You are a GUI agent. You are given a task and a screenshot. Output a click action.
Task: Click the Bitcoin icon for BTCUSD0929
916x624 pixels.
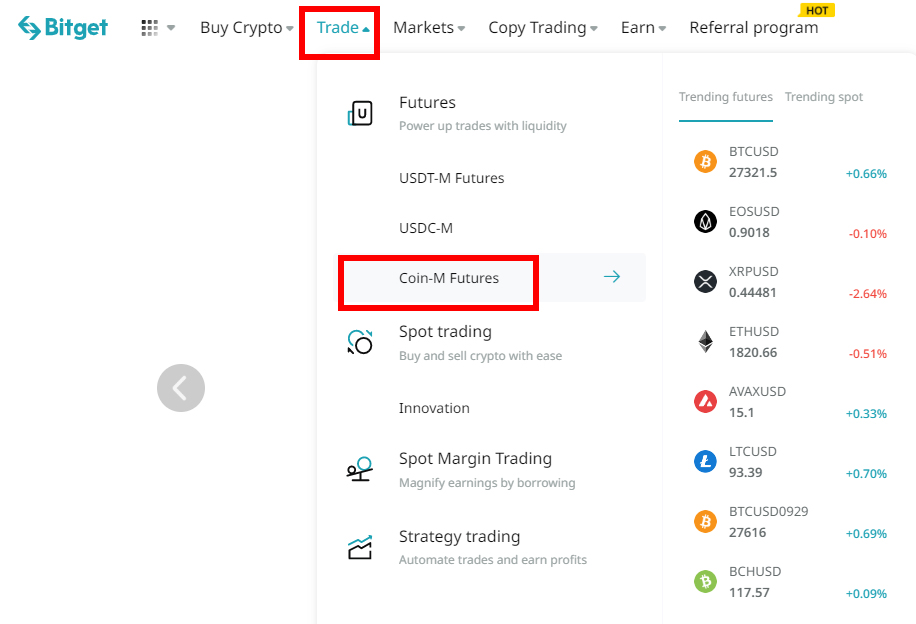pos(705,521)
